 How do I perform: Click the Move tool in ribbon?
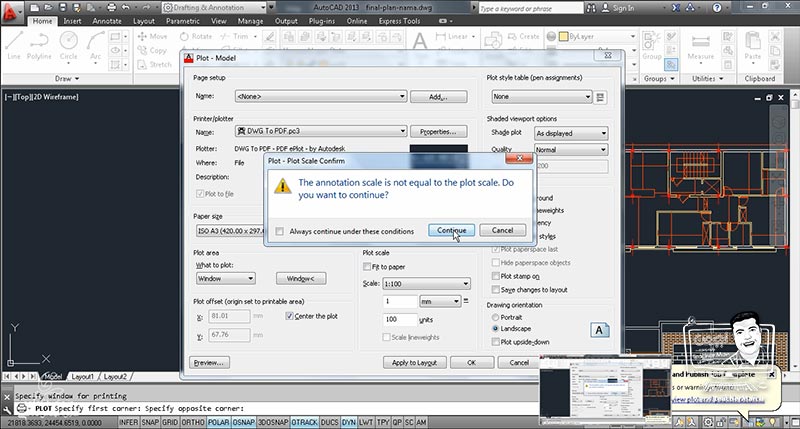click(152, 36)
